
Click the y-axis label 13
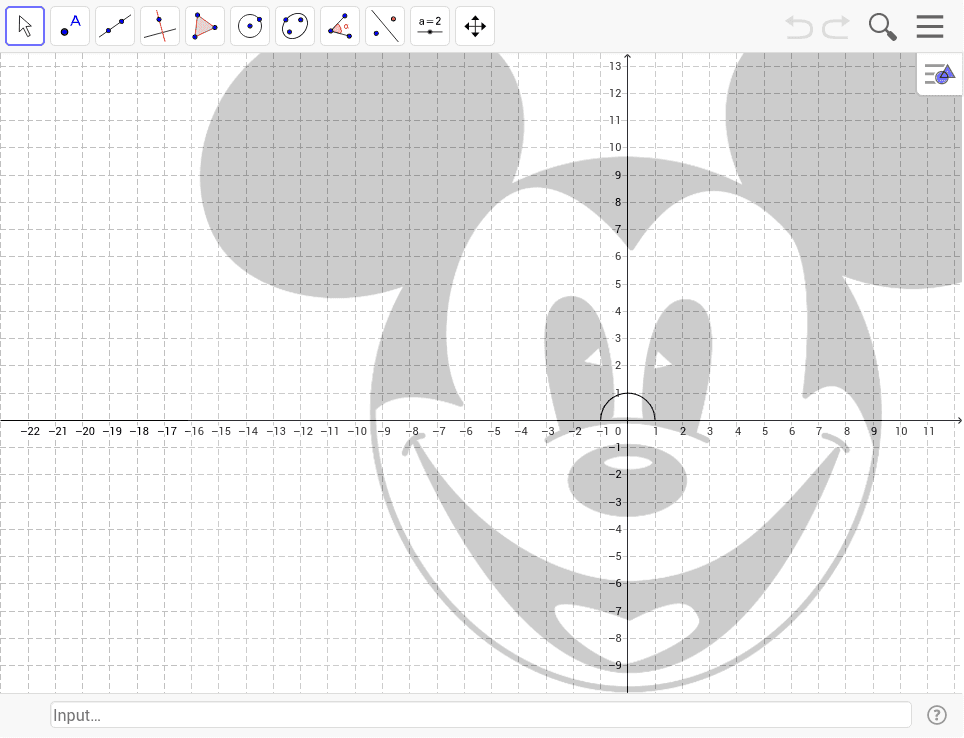pos(615,66)
